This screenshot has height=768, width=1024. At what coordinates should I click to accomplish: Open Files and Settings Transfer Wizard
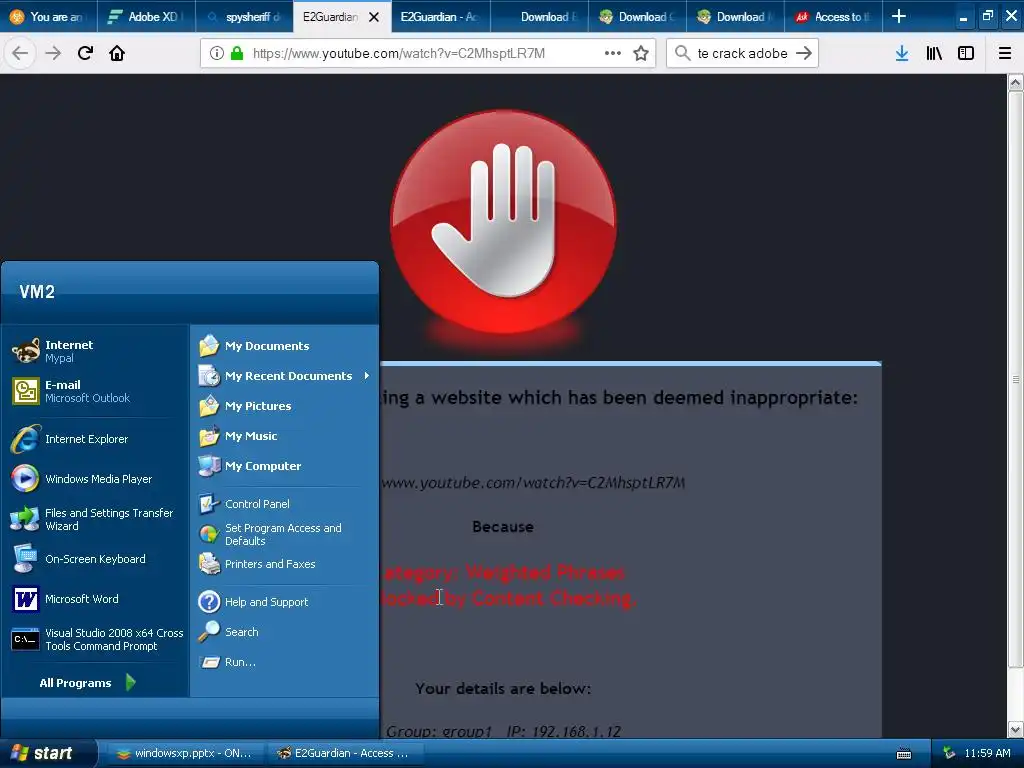click(95, 519)
